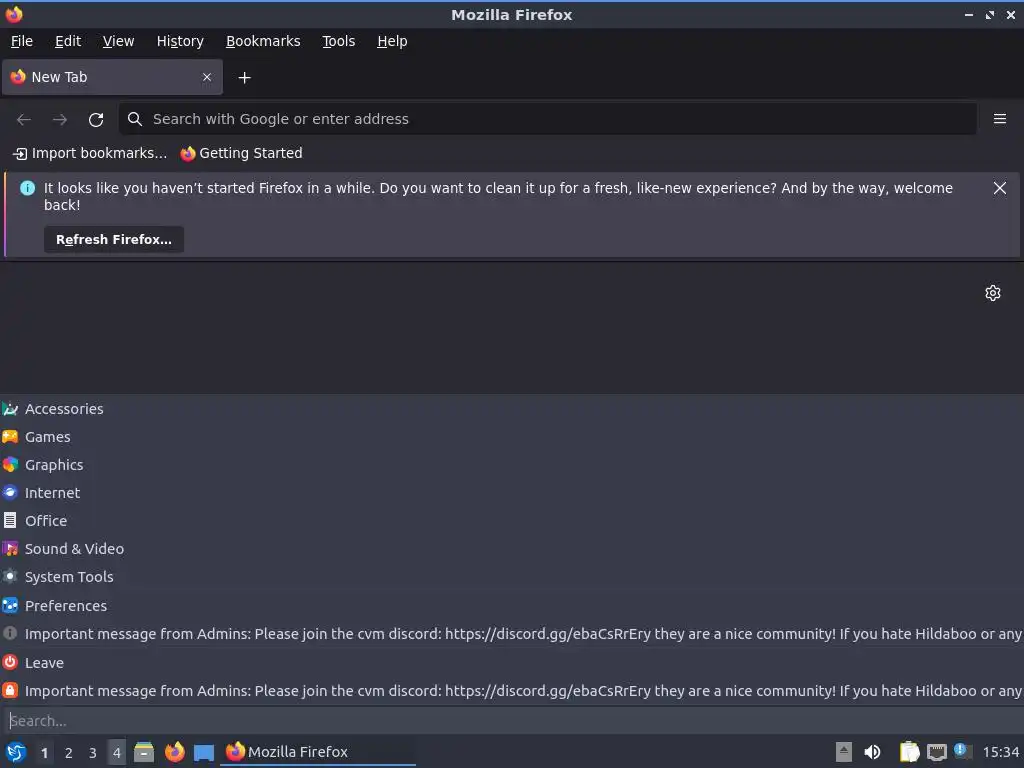Open the Getting Started bookmark
This screenshot has height=768, width=1024.
(242, 153)
